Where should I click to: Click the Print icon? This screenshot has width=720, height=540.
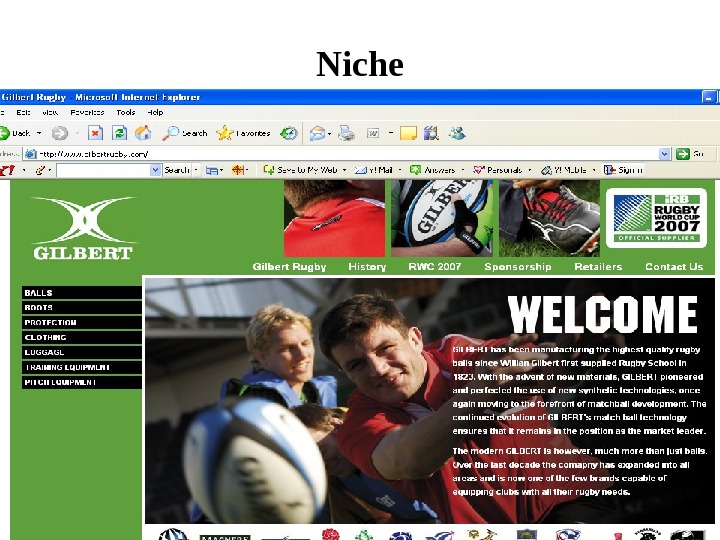point(346,133)
